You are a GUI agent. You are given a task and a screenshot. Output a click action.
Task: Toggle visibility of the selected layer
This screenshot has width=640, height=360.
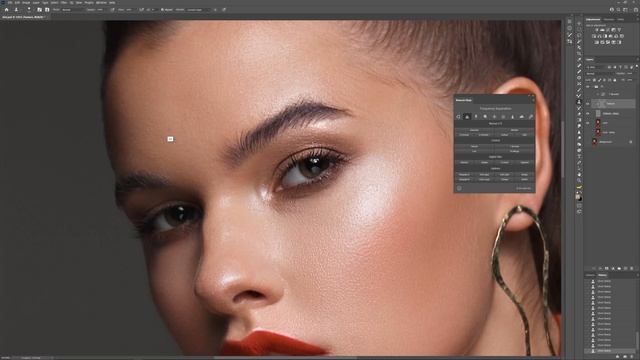tap(588, 104)
